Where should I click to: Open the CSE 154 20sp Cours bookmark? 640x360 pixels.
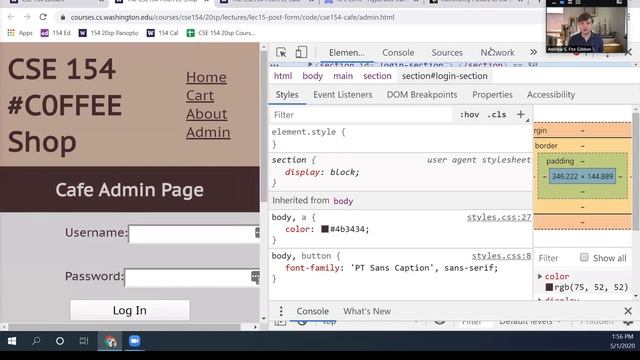coord(221,33)
